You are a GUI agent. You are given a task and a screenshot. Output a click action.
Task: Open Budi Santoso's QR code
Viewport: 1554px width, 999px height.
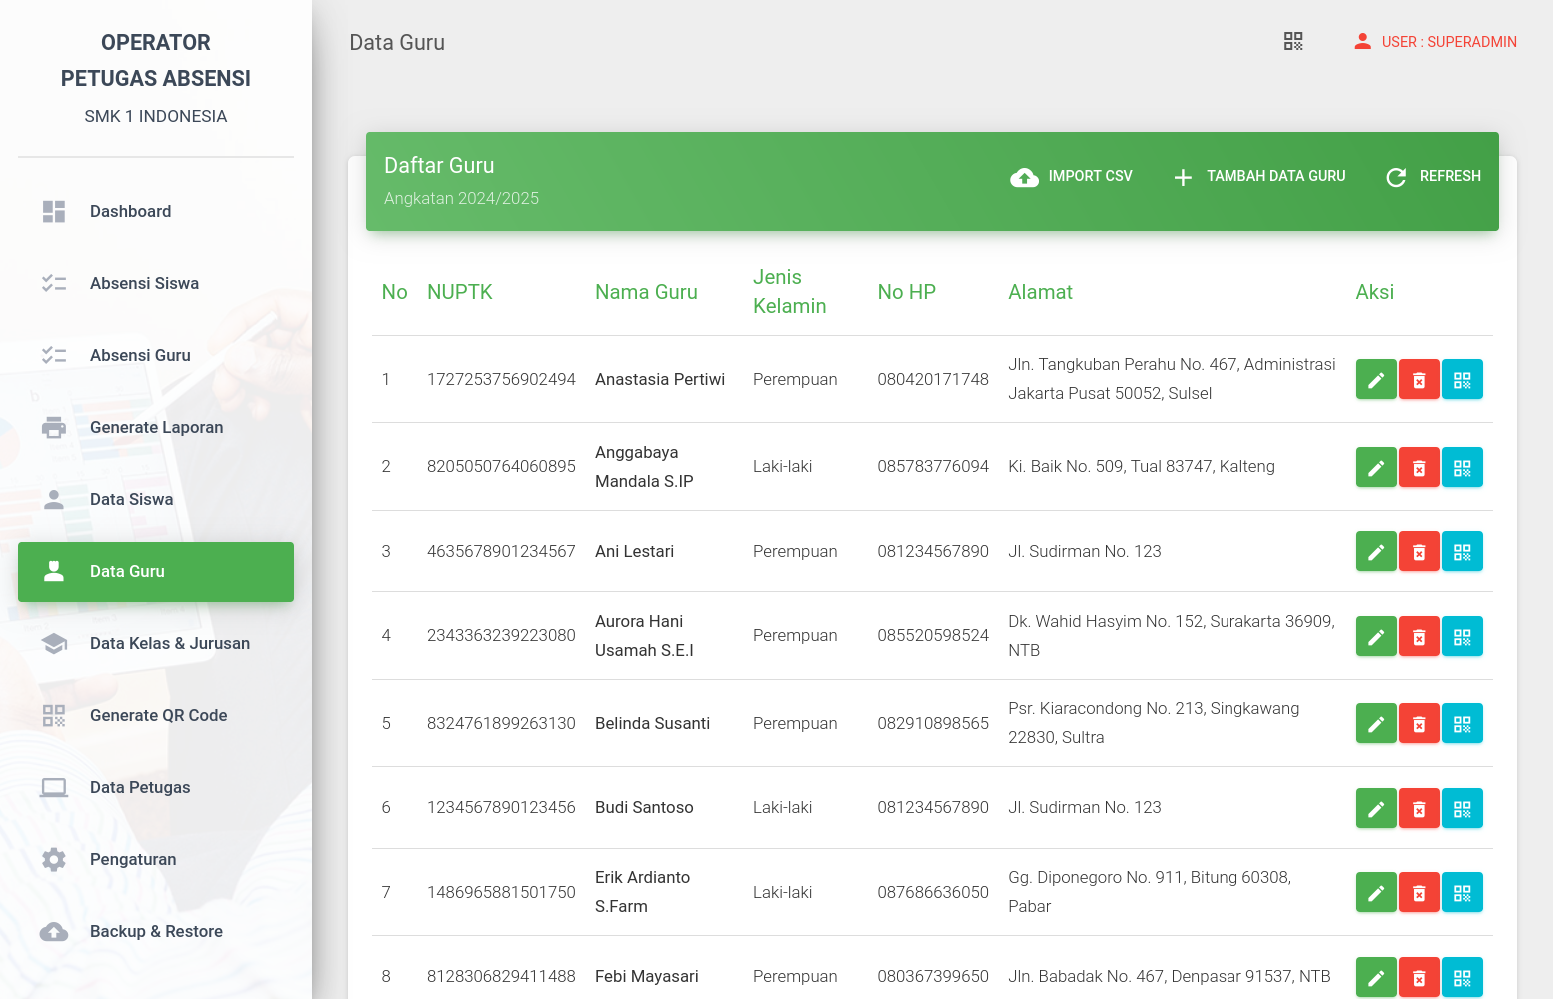click(x=1462, y=808)
